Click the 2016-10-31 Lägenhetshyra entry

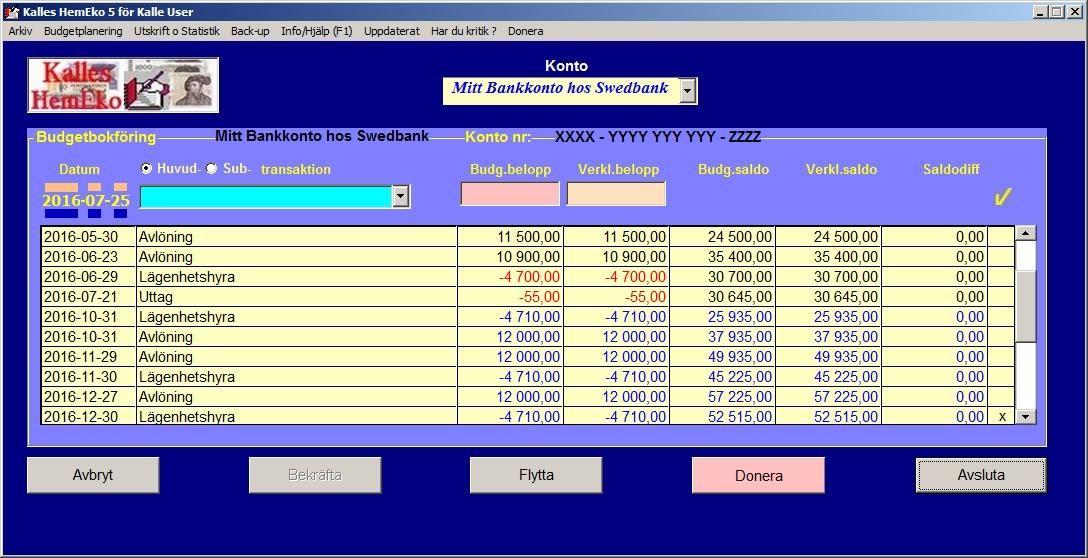point(527,317)
